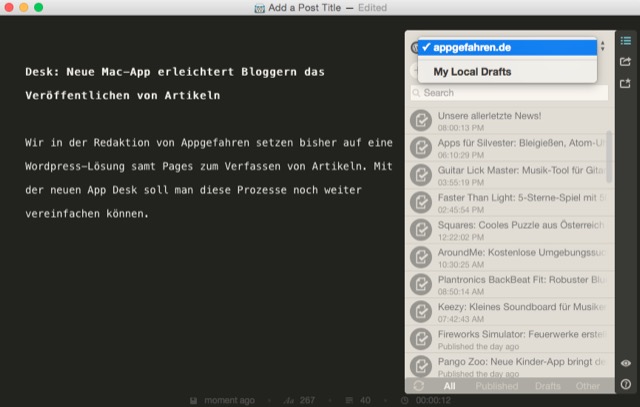Open help via the question mark icon
Image resolution: width=640 pixels, height=407 pixels.
click(x=625, y=384)
